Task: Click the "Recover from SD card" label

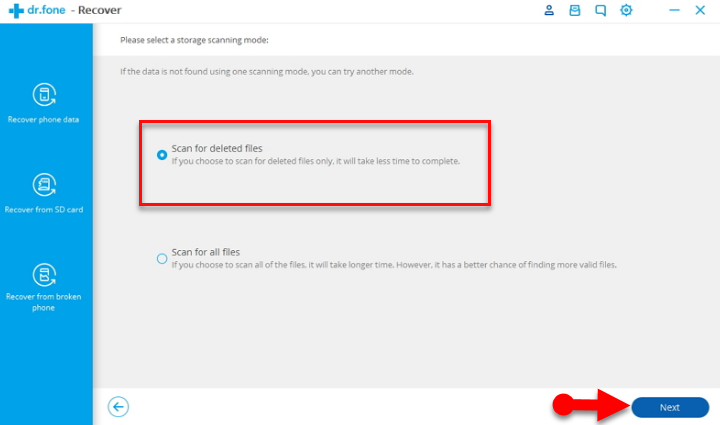Action: pyautogui.click(x=43, y=209)
